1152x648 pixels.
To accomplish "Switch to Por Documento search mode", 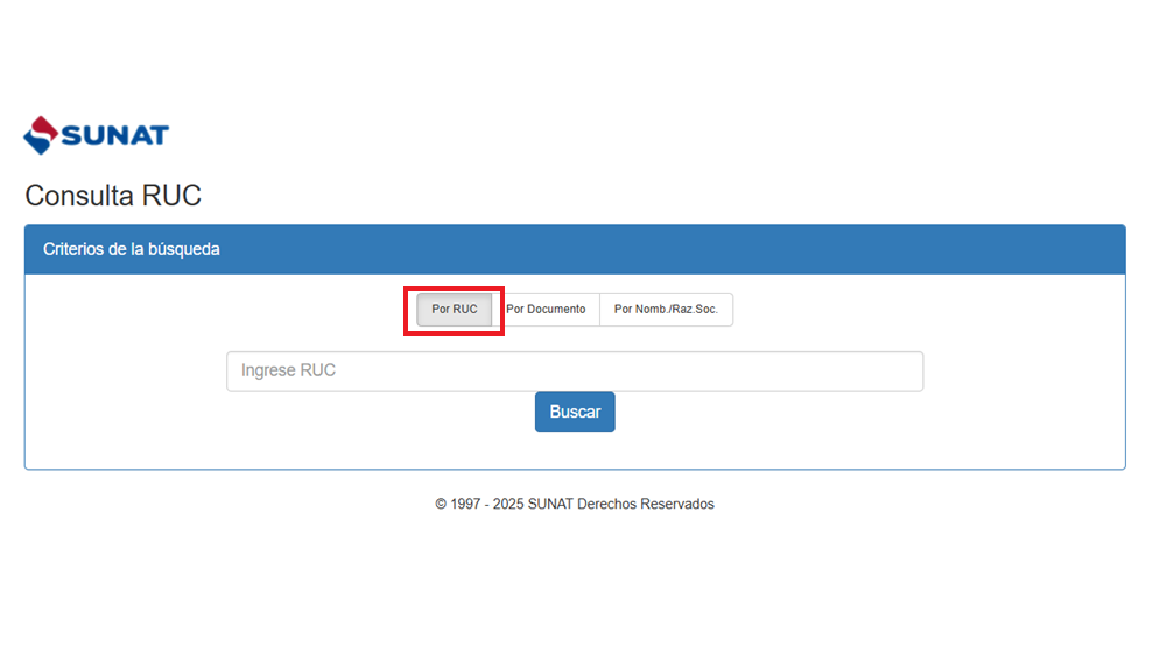I will pyautogui.click(x=546, y=310).
